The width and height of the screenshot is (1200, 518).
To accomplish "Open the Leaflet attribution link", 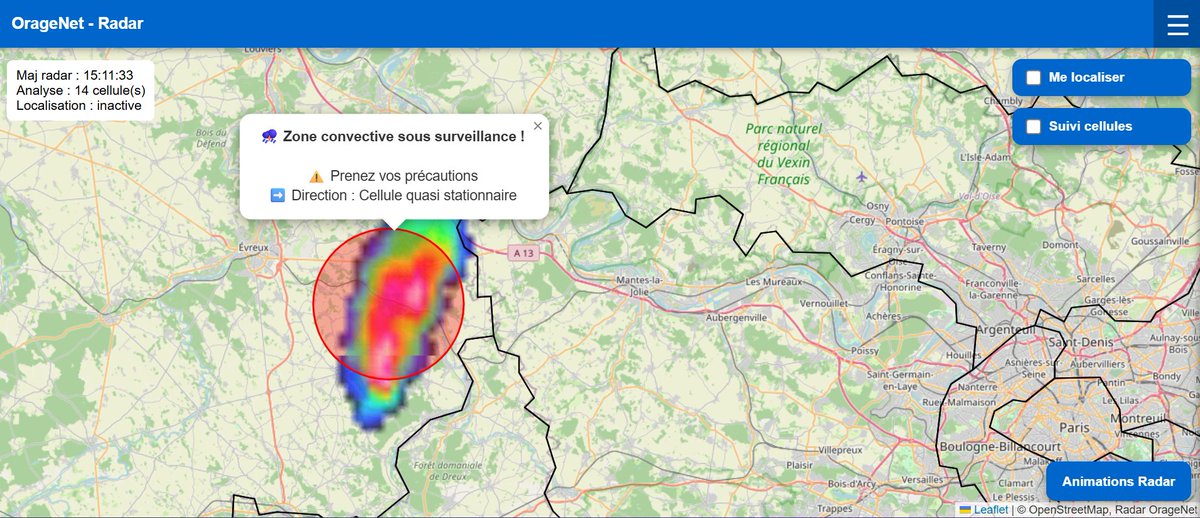I will tap(983, 510).
